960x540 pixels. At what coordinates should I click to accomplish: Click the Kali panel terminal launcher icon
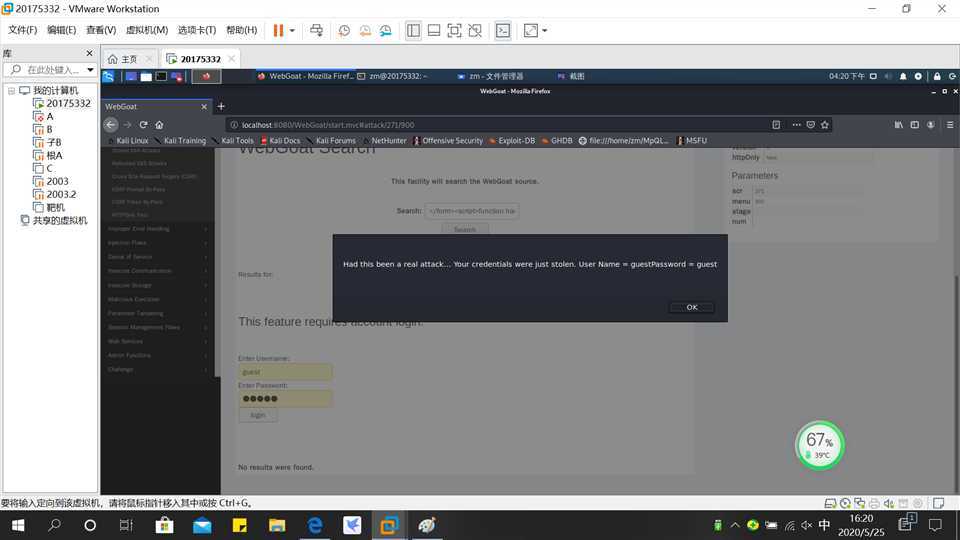(161, 77)
